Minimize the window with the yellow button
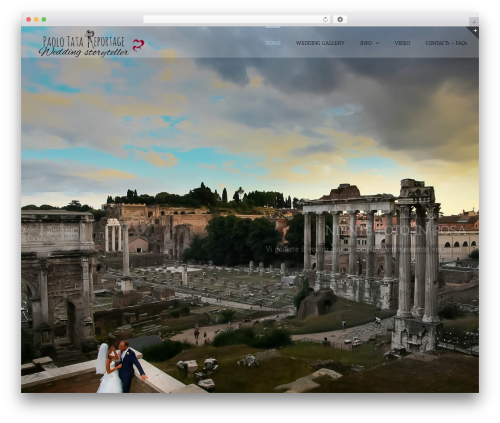 pyautogui.click(x=36, y=20)
